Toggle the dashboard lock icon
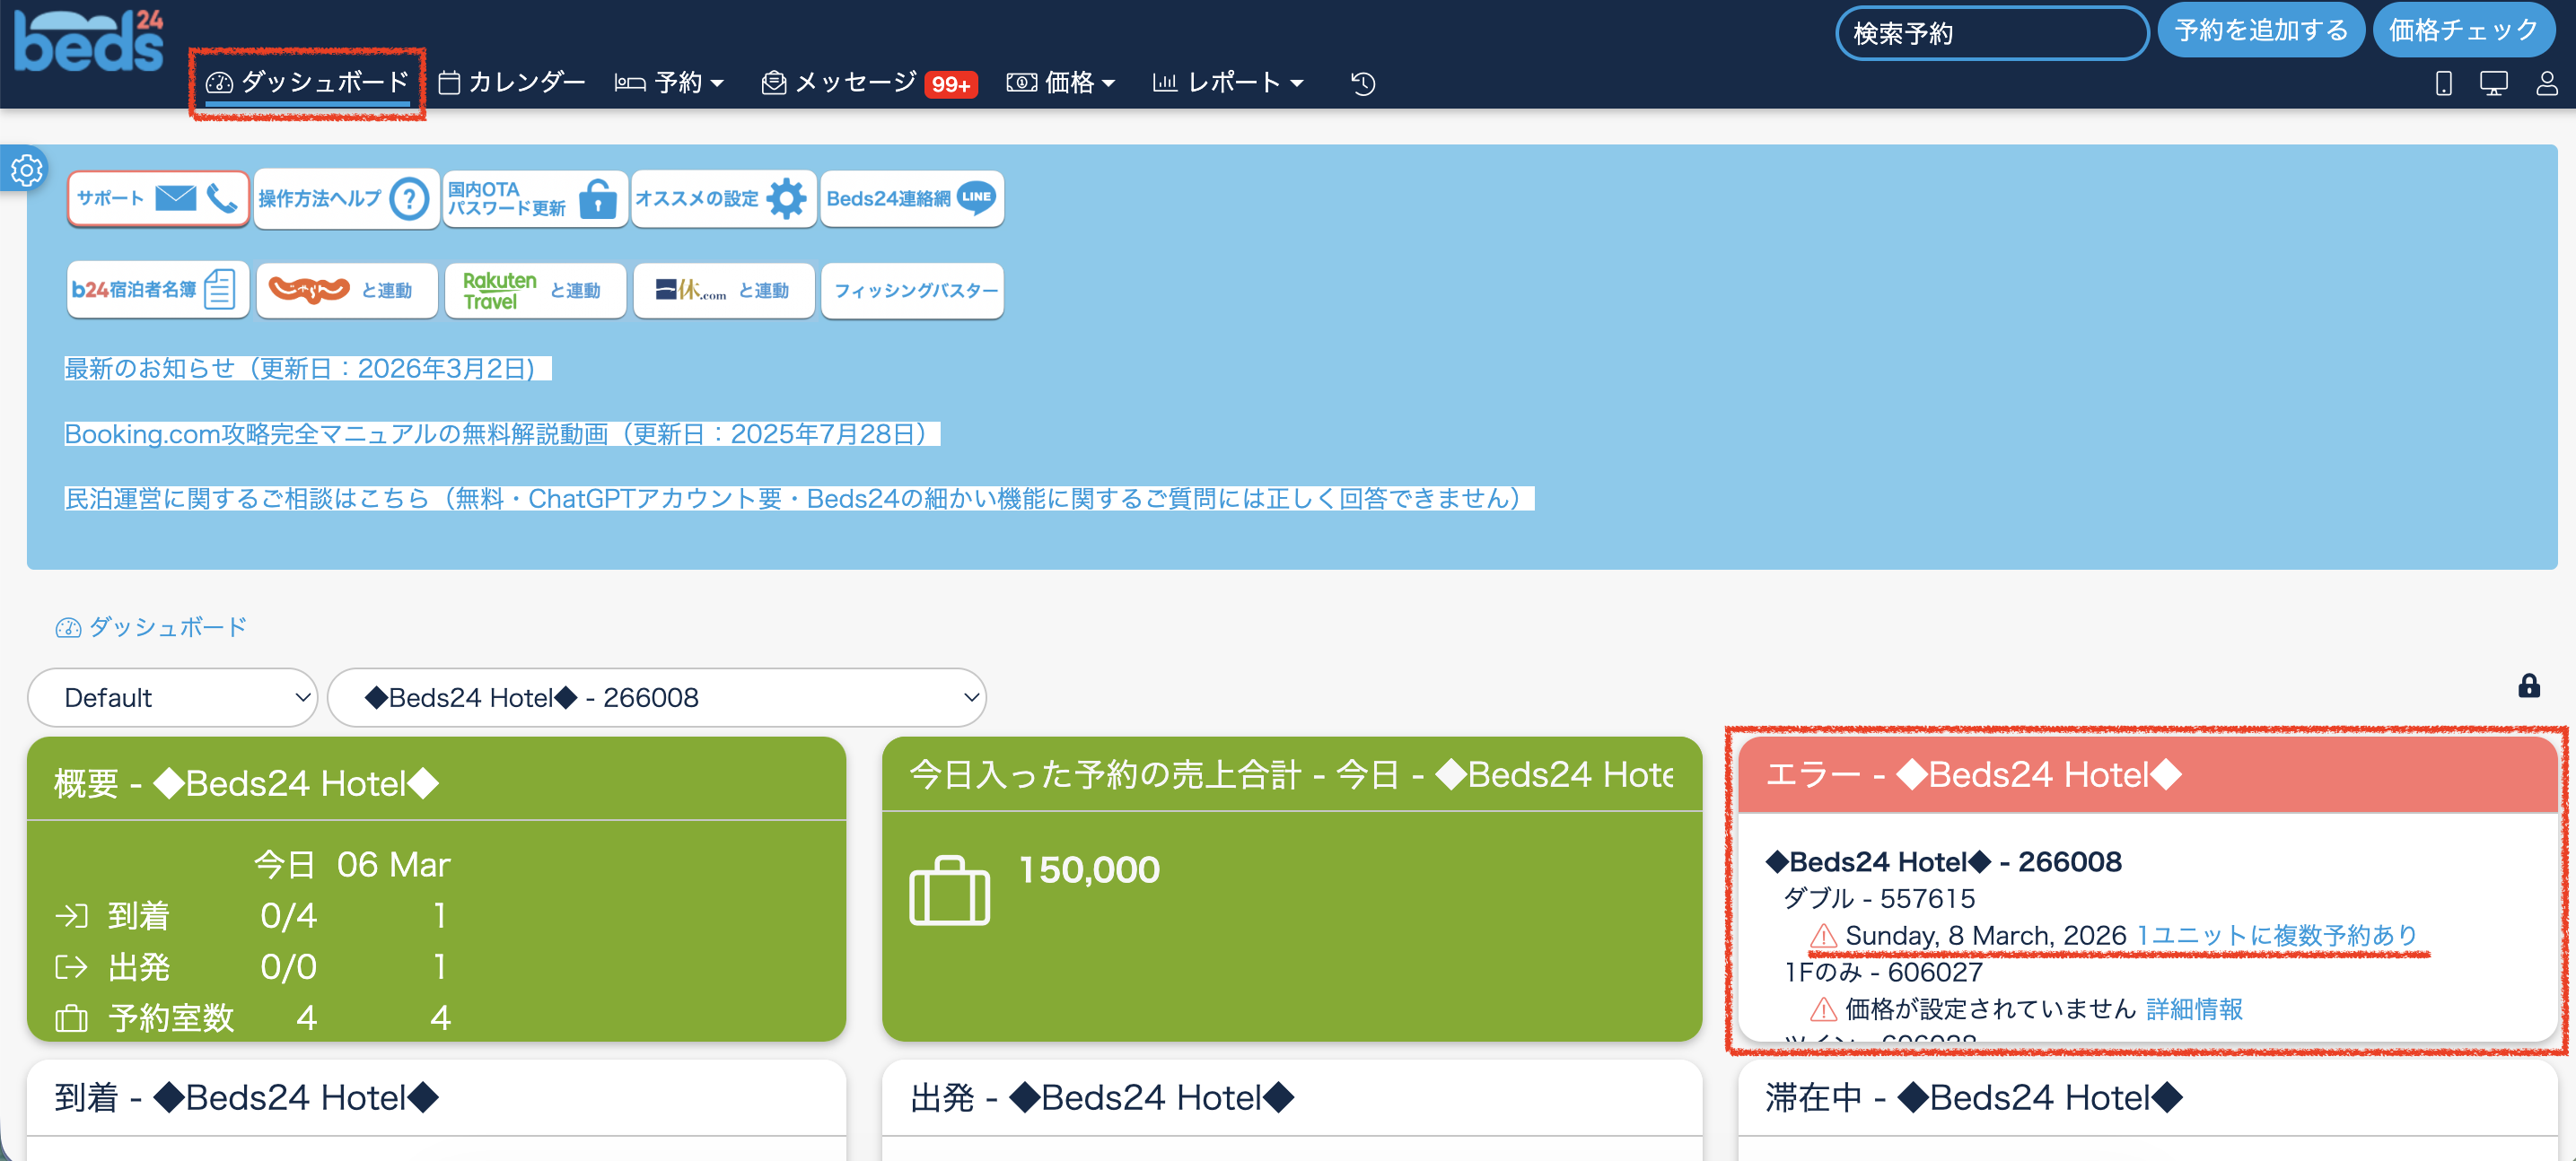Screen dimensions: 2576x1161 (x=2528, y=686)
